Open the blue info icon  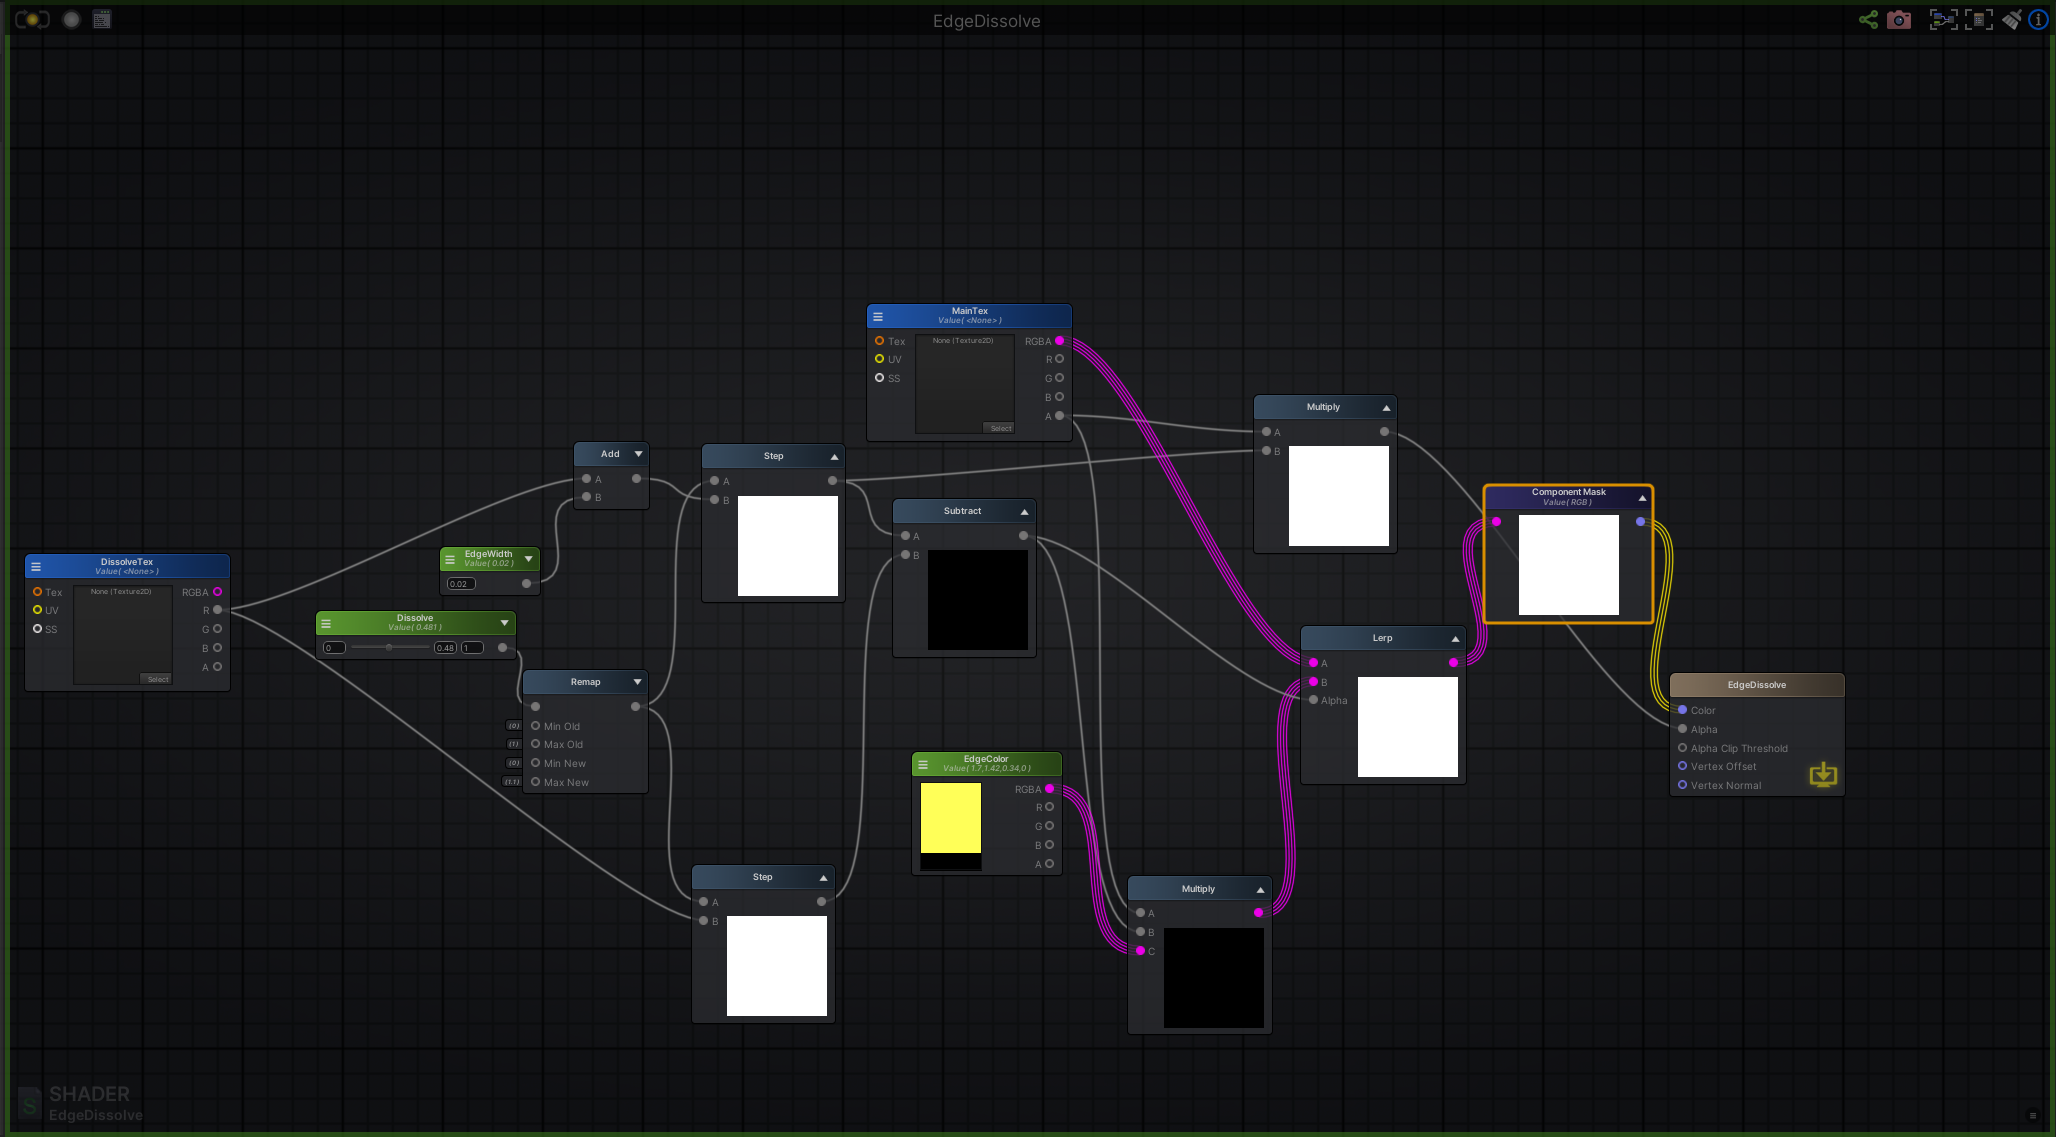2038,19
